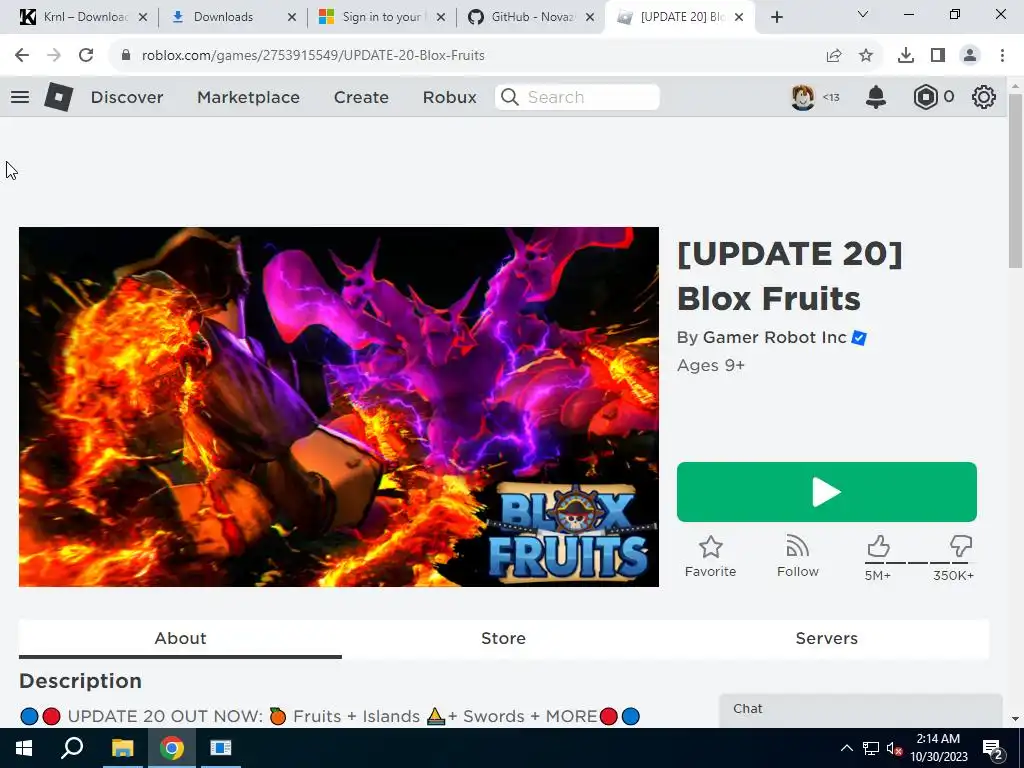Show hidden system tray icons

point(846,748)
